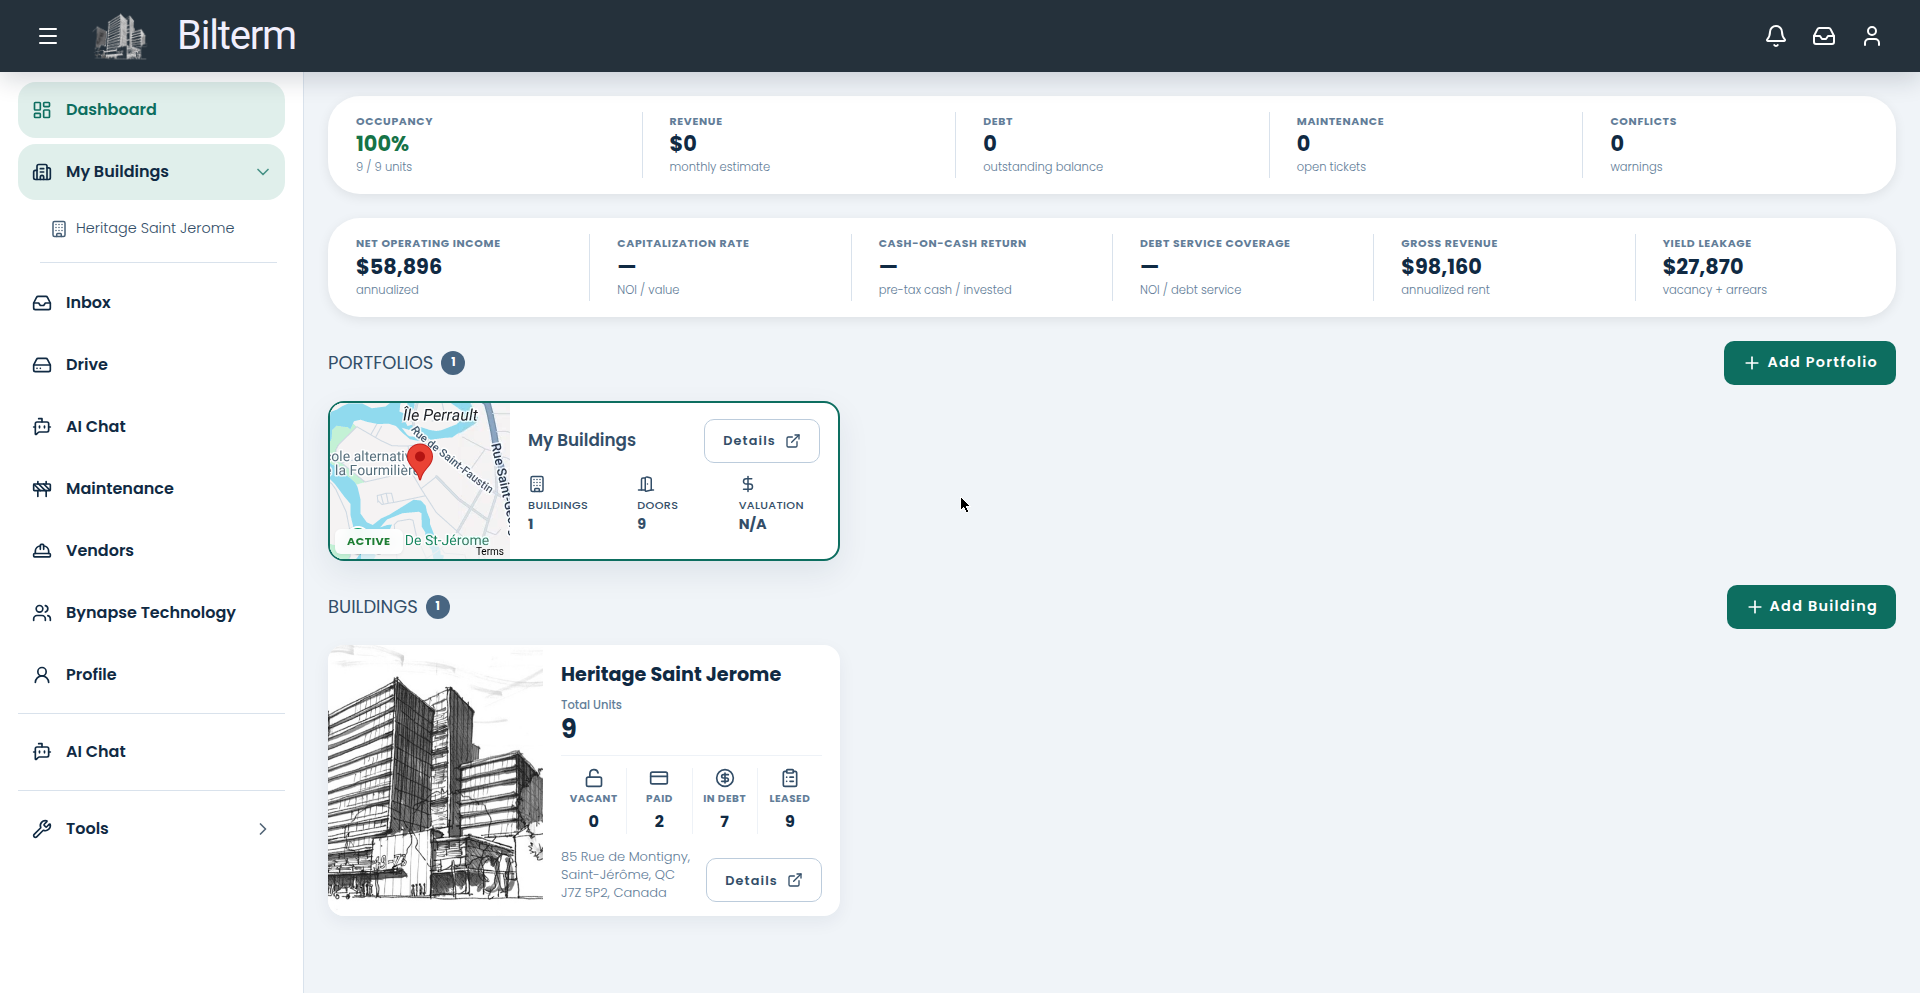Collapse the My Buildings chevron
Screen dimensions: 1920x993
pos(263,172)
